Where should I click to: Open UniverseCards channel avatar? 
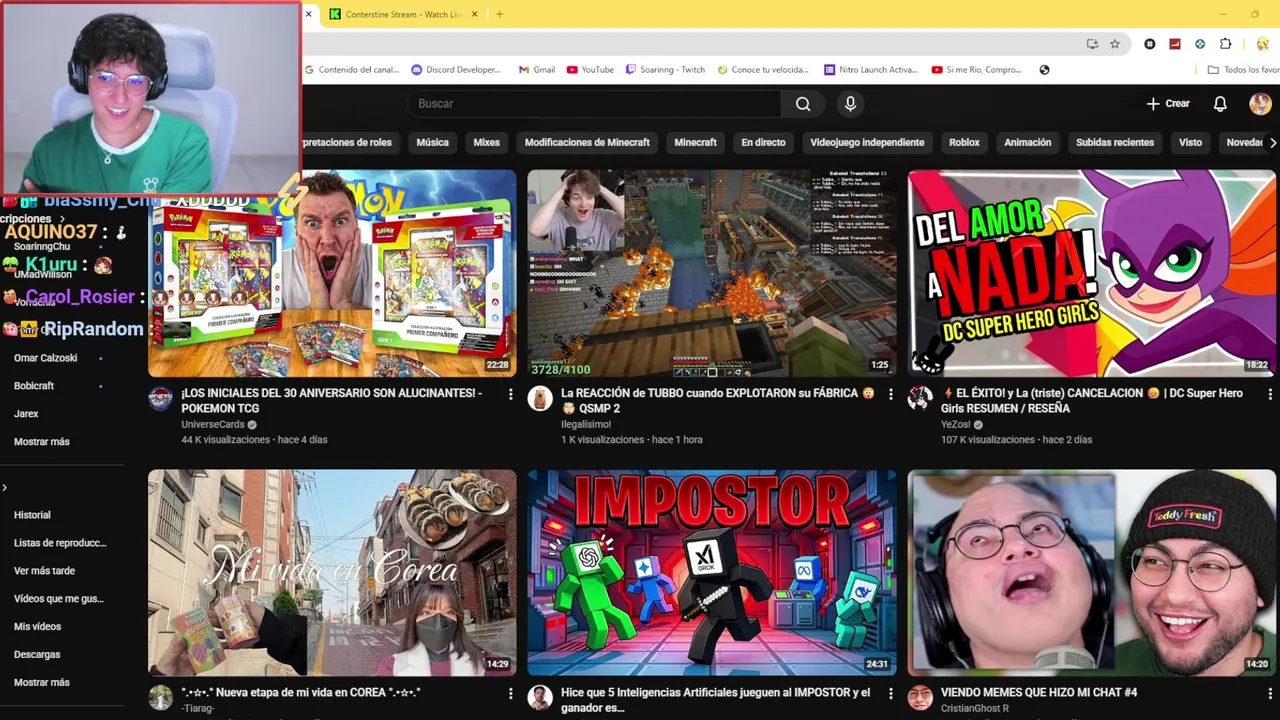pyautogui.click(x=160, y=399)
